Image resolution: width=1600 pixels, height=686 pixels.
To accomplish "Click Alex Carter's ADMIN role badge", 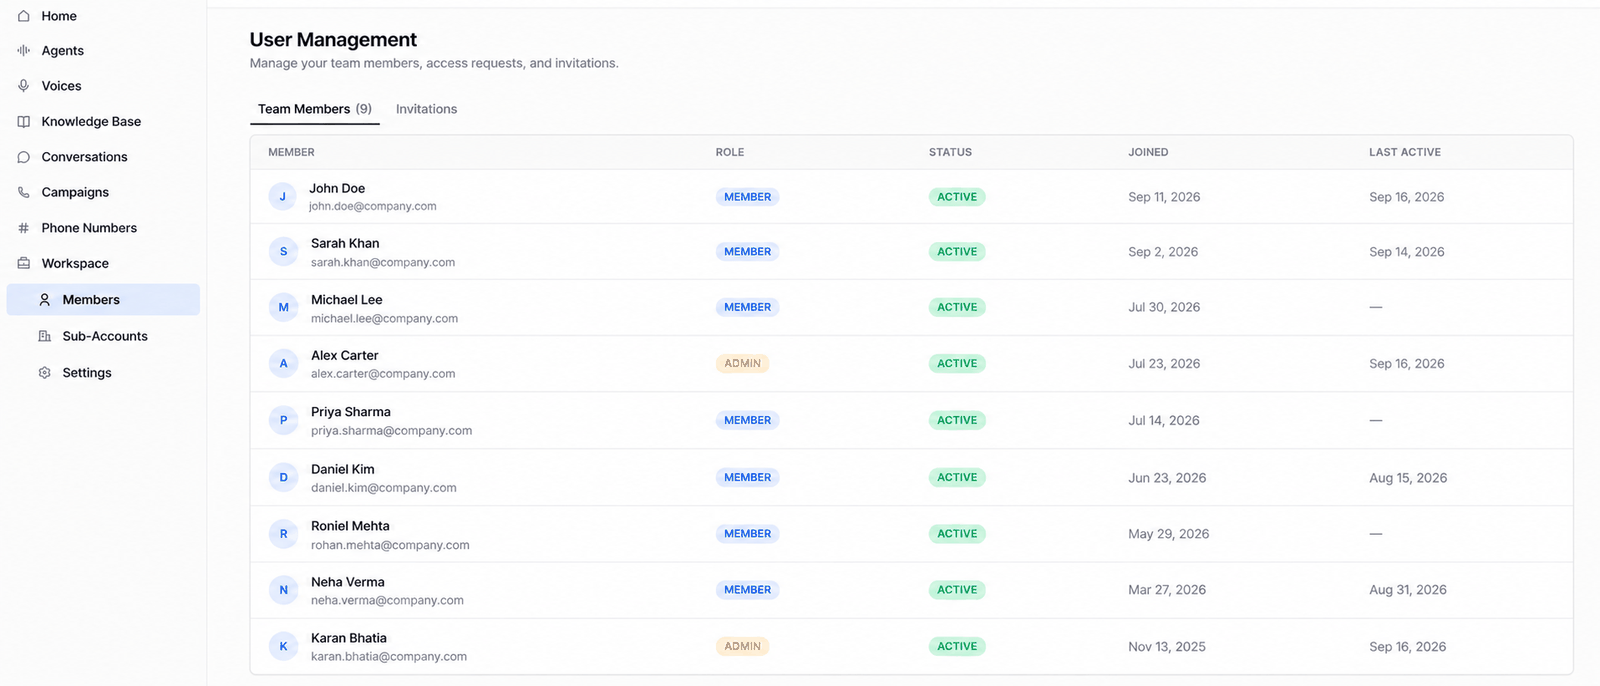I will click(x=742, y=363).
